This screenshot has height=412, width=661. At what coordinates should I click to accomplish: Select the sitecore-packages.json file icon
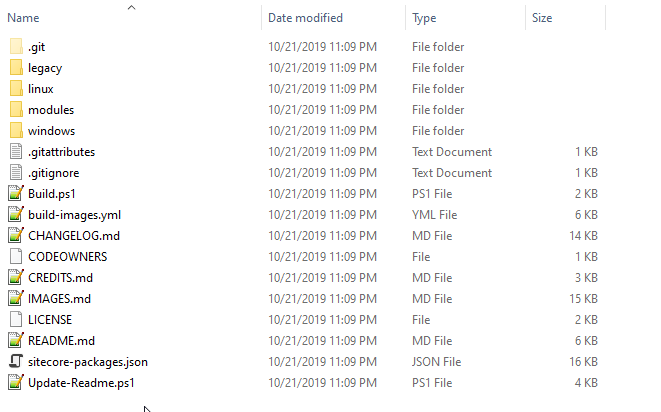[x=16, y=361]
